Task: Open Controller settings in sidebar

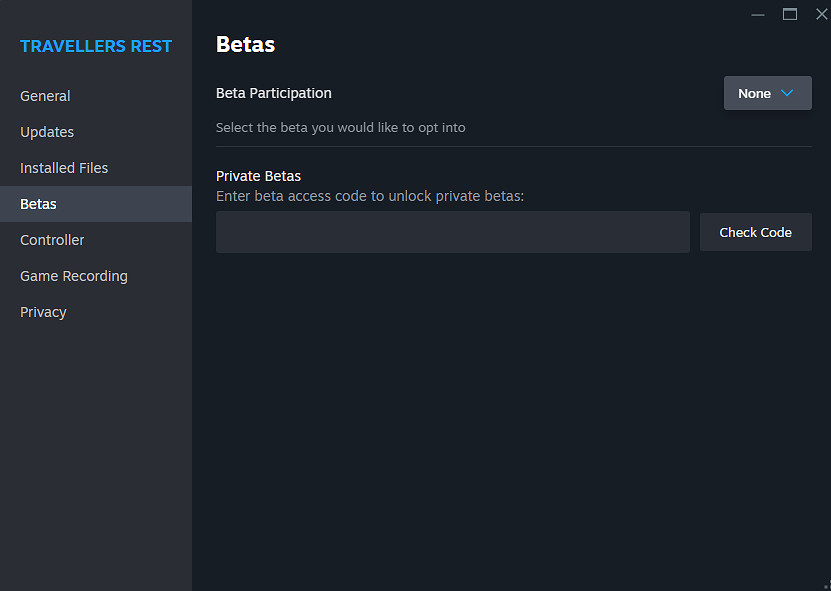Action: click(x=52, y=240)
